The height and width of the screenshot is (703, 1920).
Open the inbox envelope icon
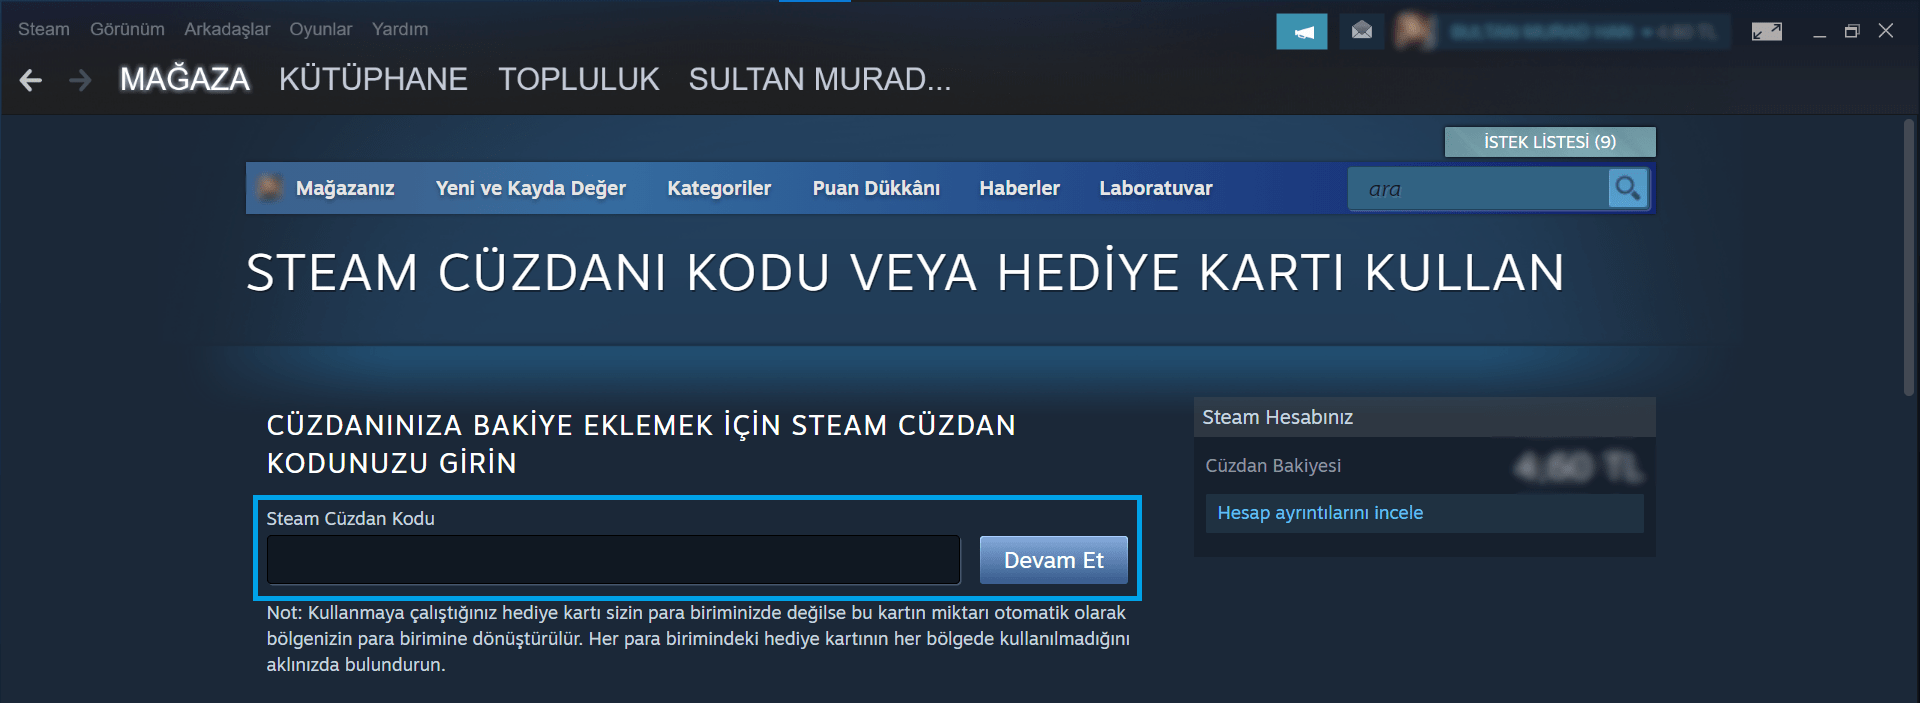[1362, 31]
